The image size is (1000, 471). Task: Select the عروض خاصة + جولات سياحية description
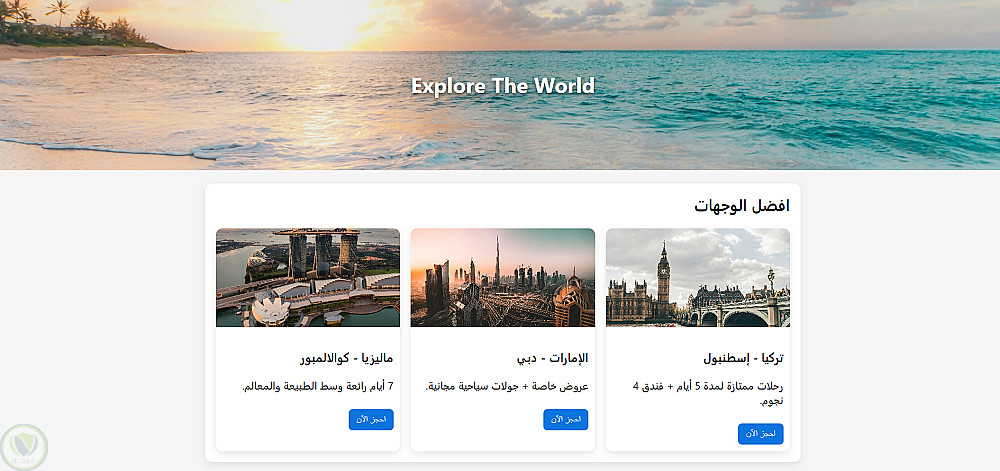506,386
